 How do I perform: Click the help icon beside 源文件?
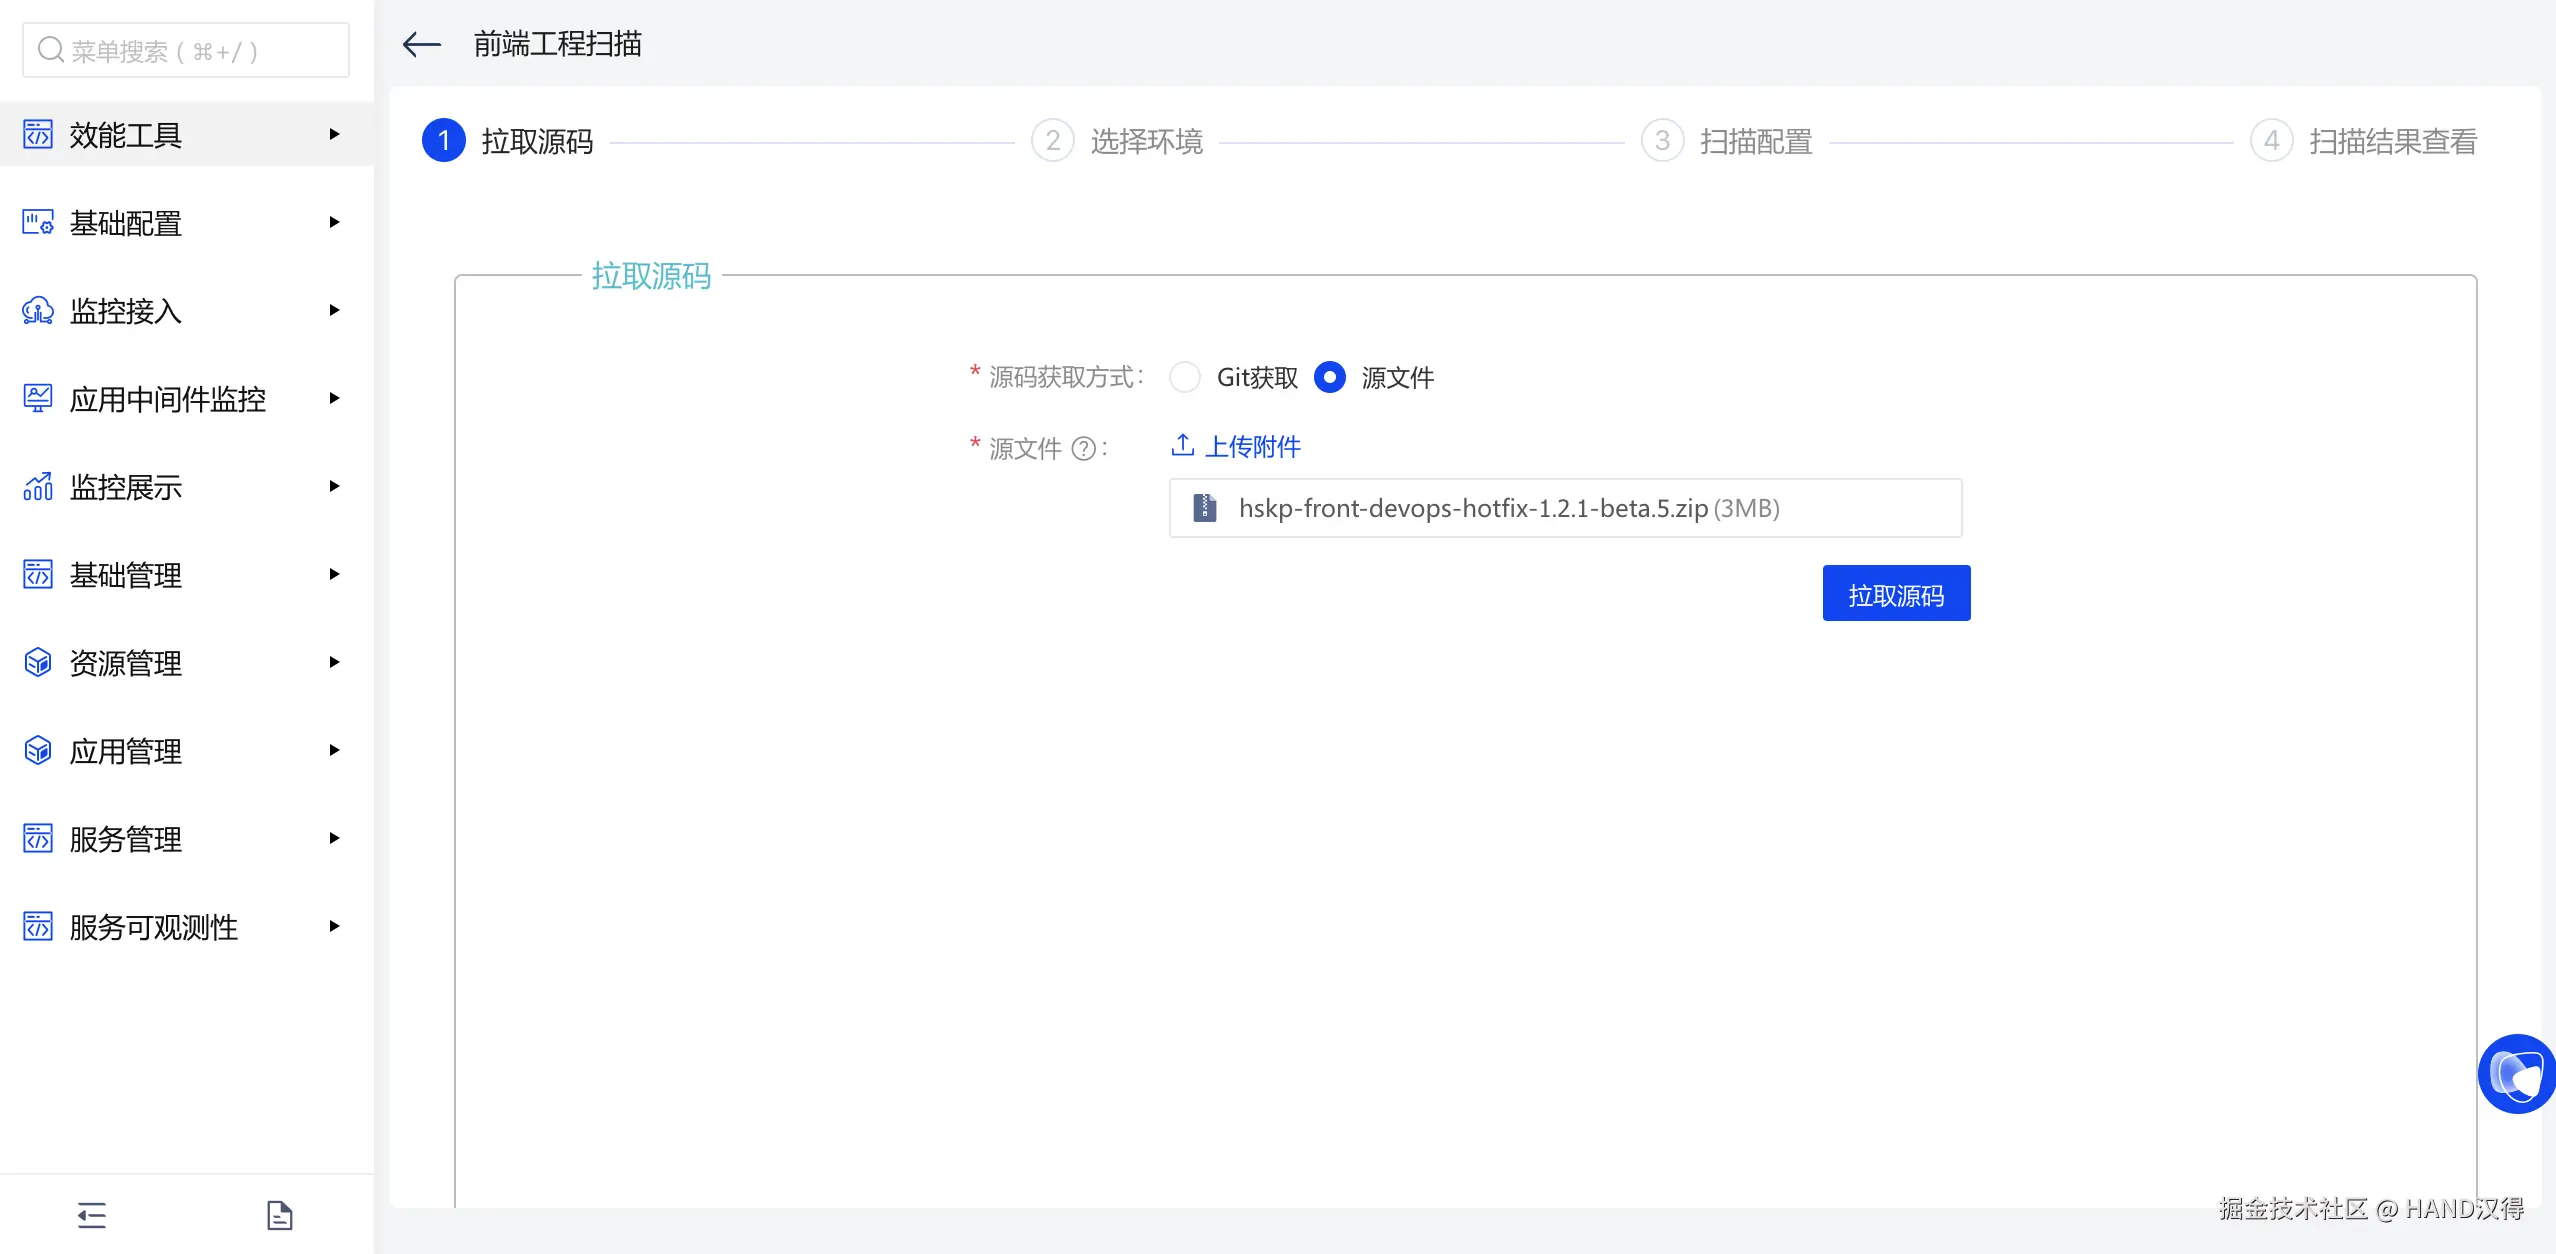tap(1083, 448)
